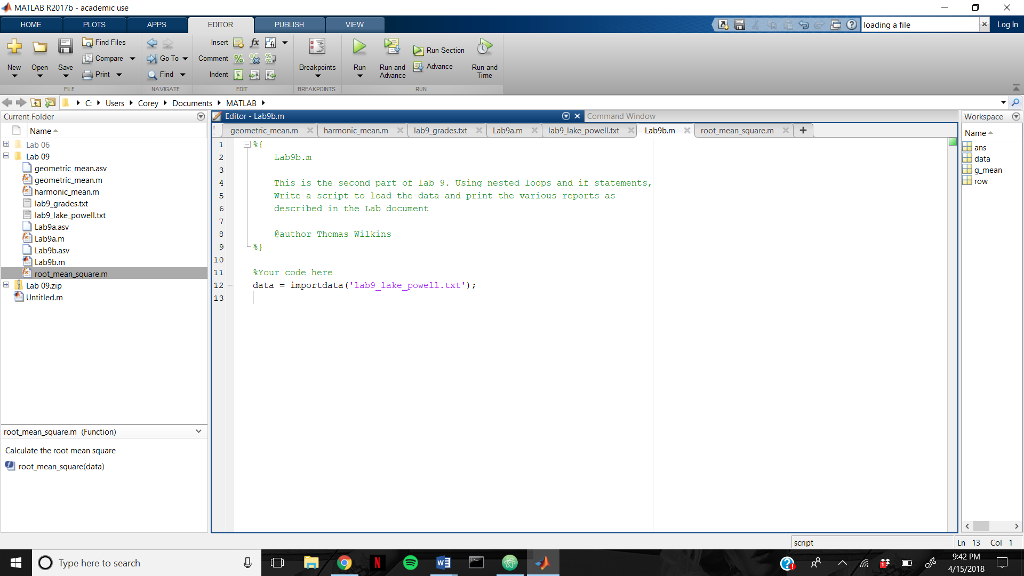This screenshot has width=1024, height=576.
Task: Open Spotify from the taskbar
Action: point(410,563)
